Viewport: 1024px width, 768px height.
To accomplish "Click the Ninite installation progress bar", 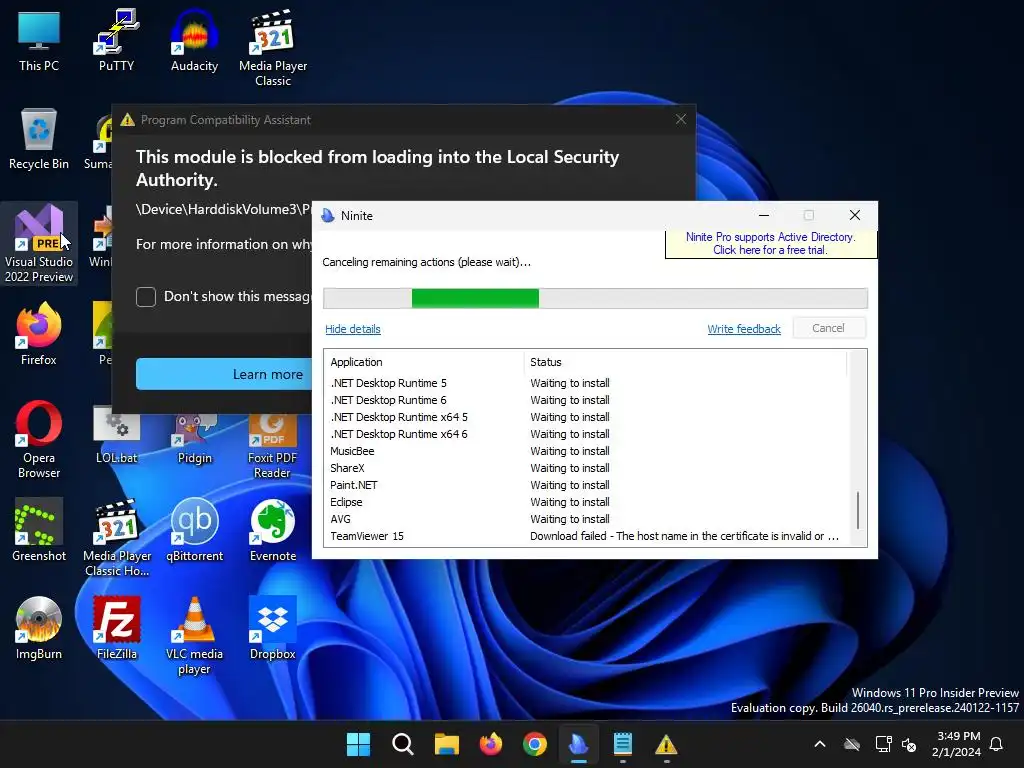I will (595, 298).
